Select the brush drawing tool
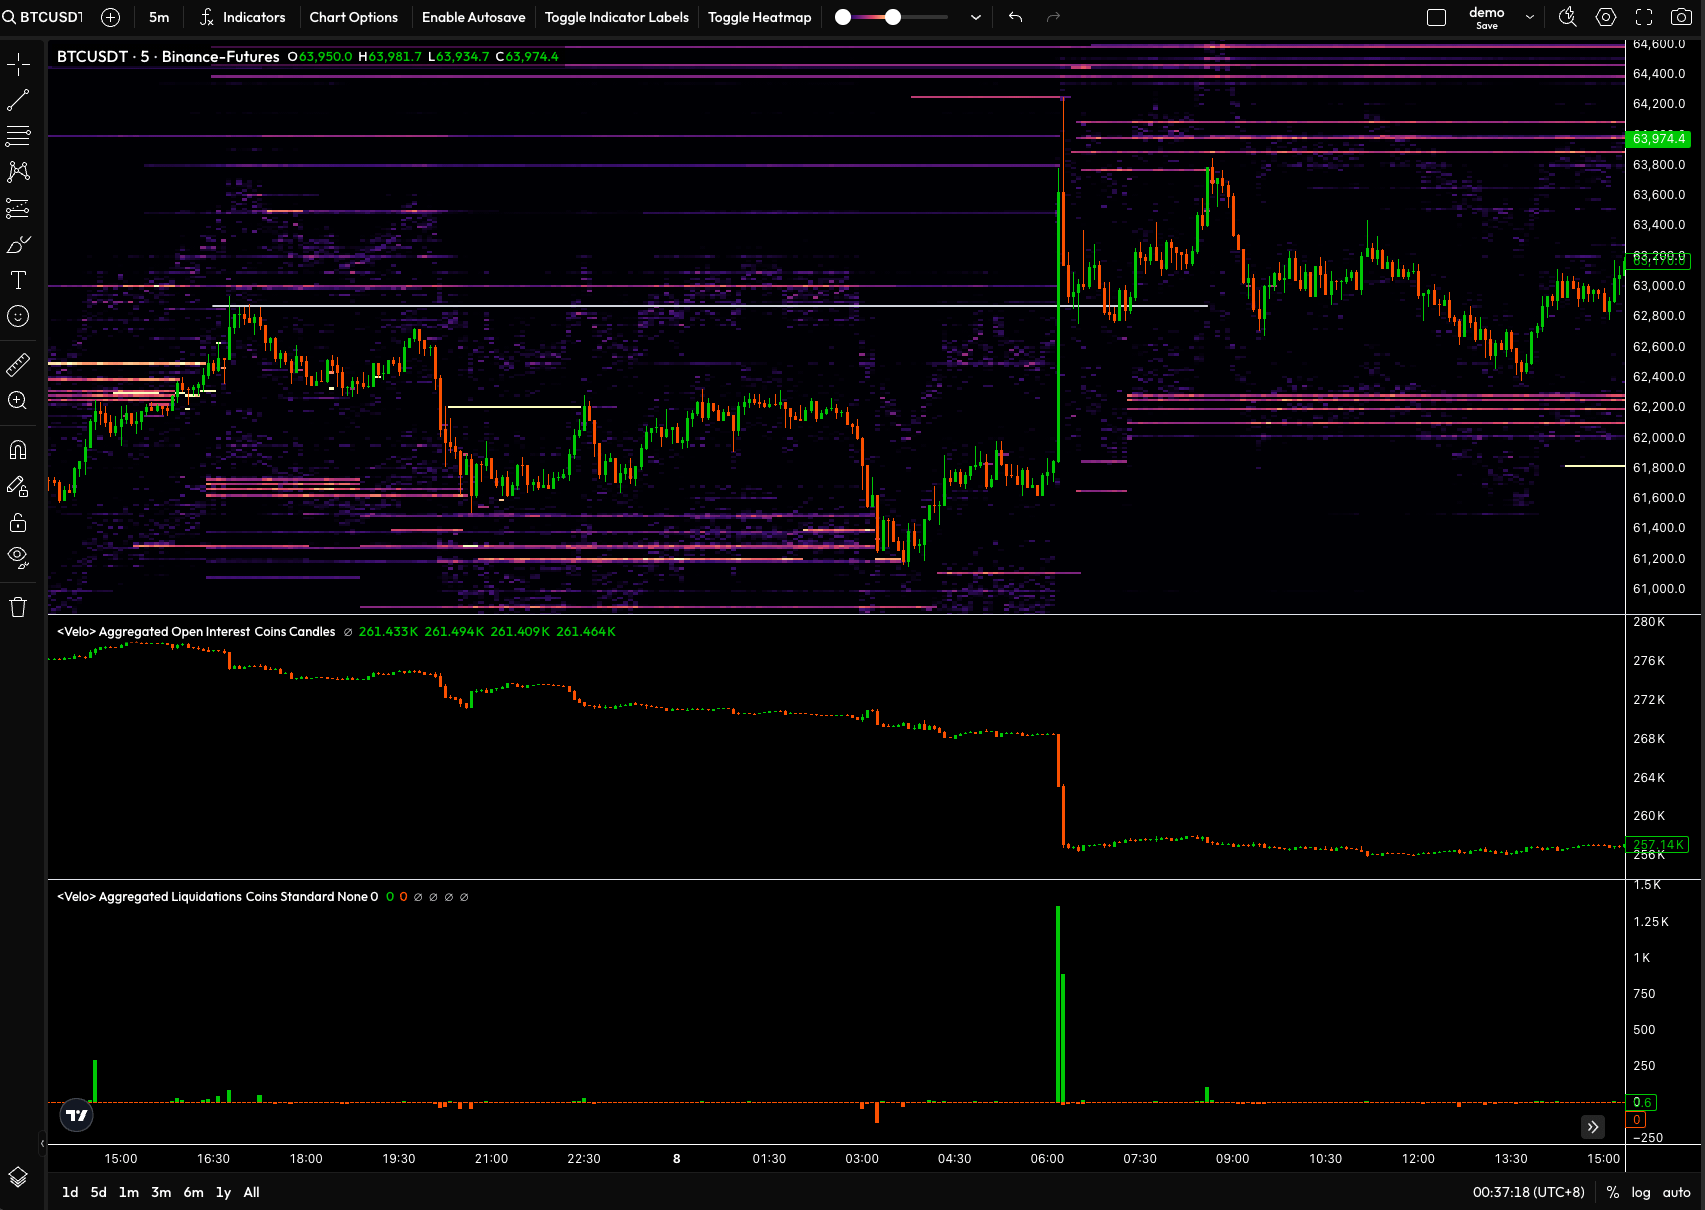The image size is (1705, 1210). pyautogui.click(x=18, y=244)
